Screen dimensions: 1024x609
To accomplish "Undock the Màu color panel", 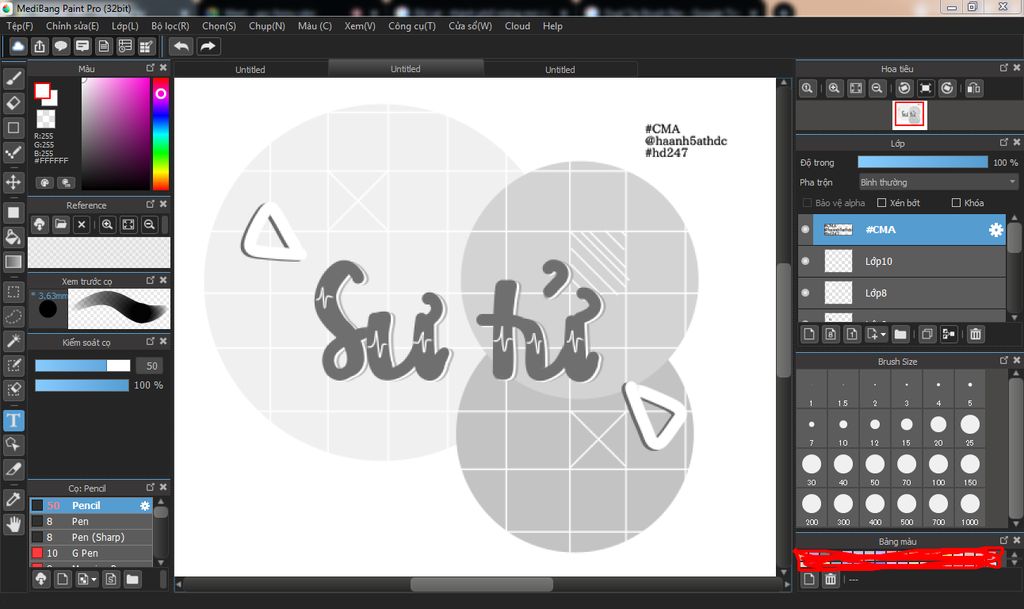I will click(150, 68).
